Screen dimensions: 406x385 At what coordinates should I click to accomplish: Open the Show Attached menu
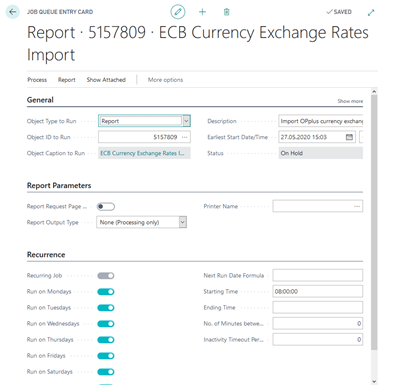(106, 80)
